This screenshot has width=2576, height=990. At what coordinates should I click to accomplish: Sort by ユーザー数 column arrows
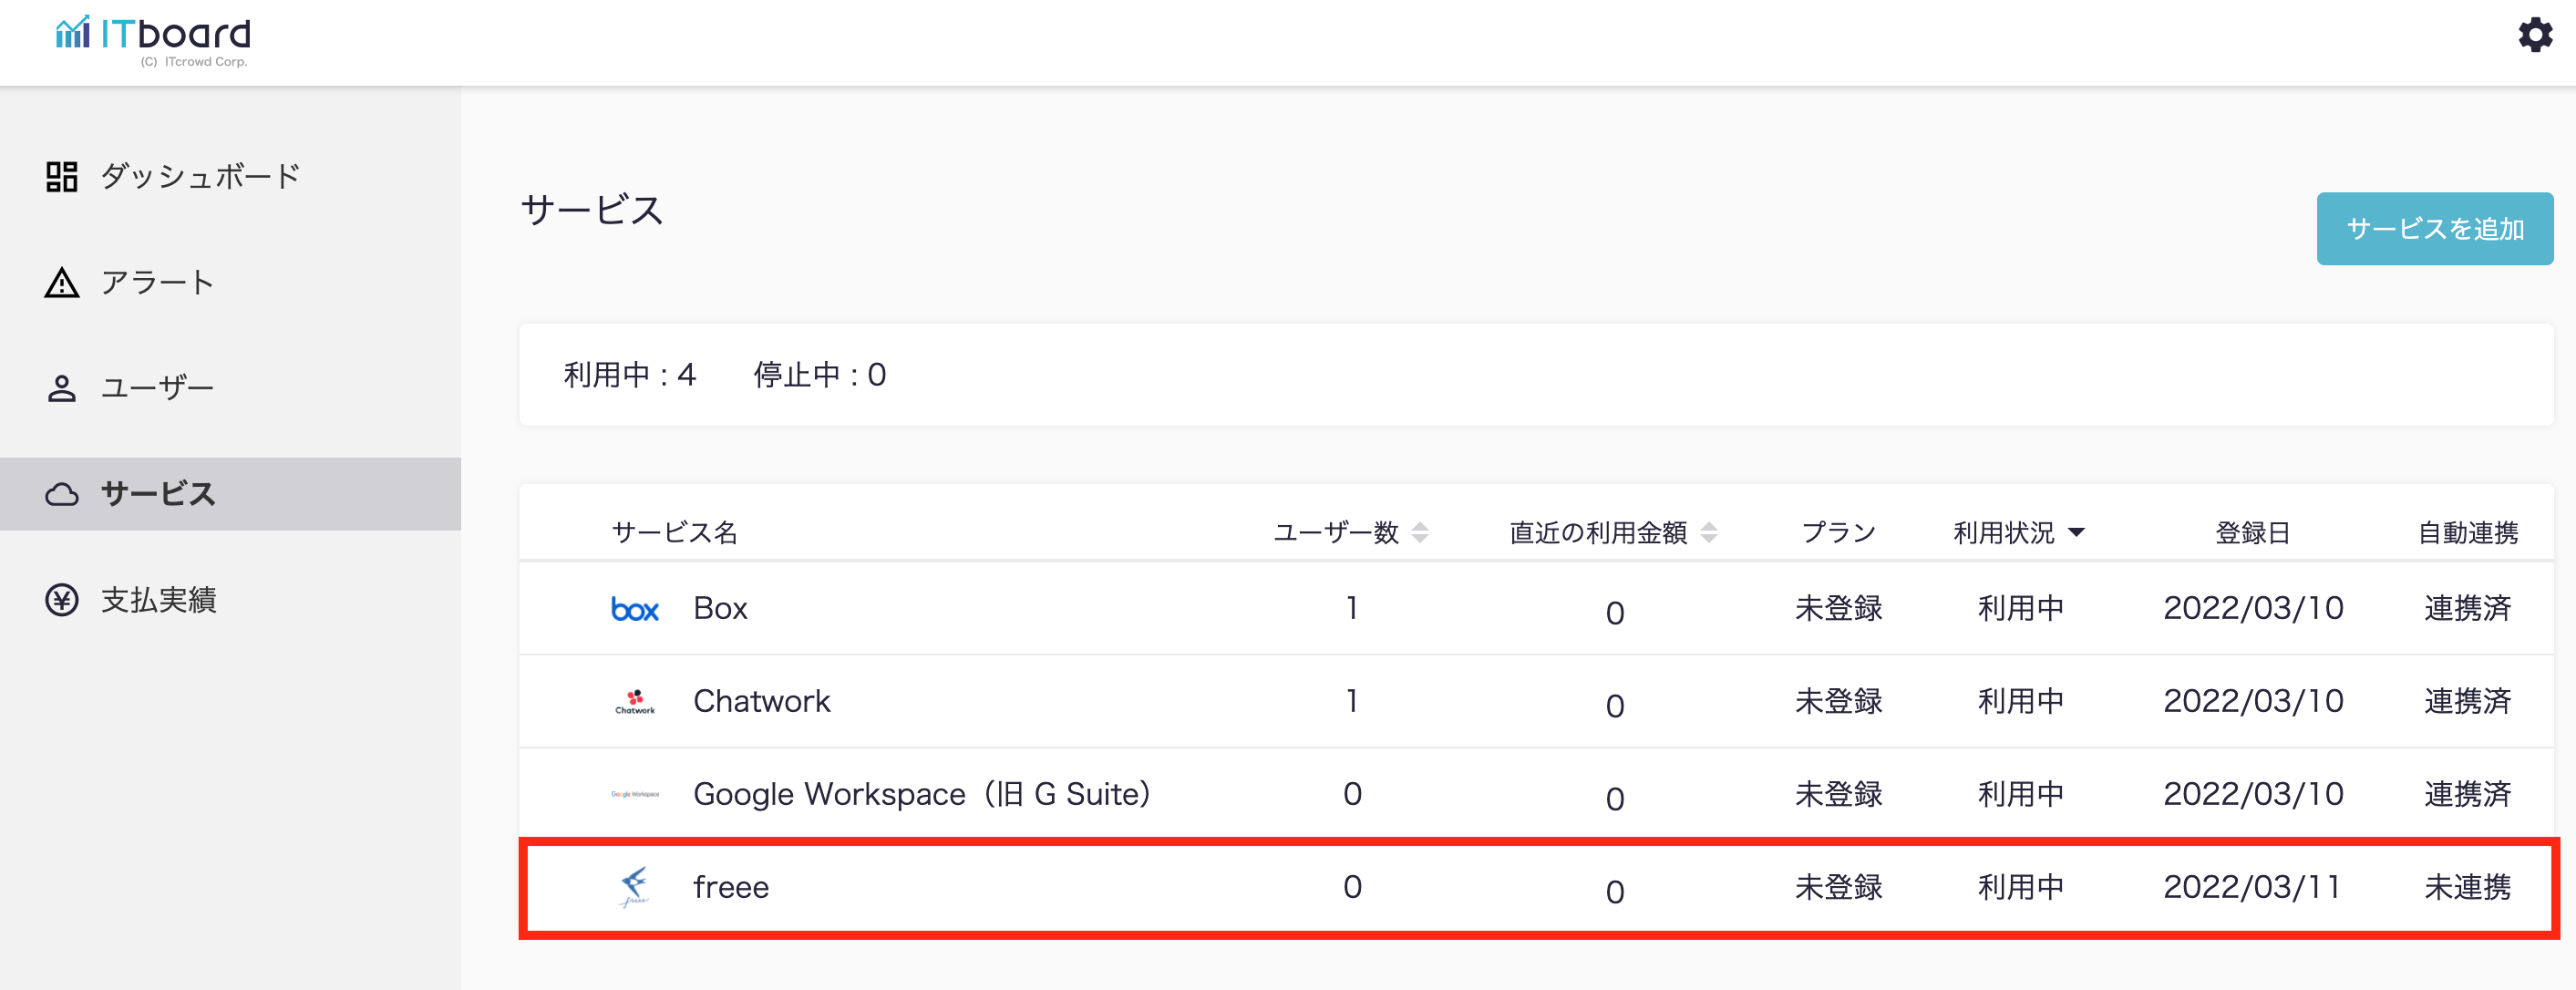click(1420, 533)
